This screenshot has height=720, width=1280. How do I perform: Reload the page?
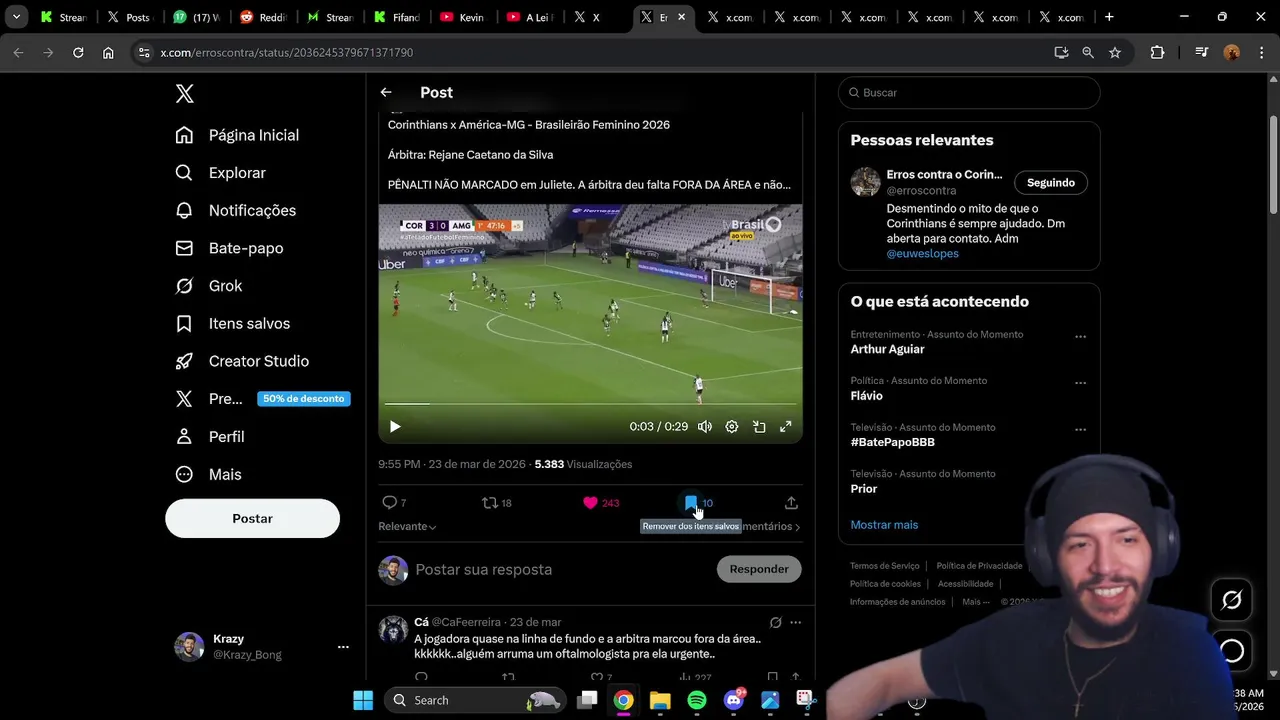(78, 52)
